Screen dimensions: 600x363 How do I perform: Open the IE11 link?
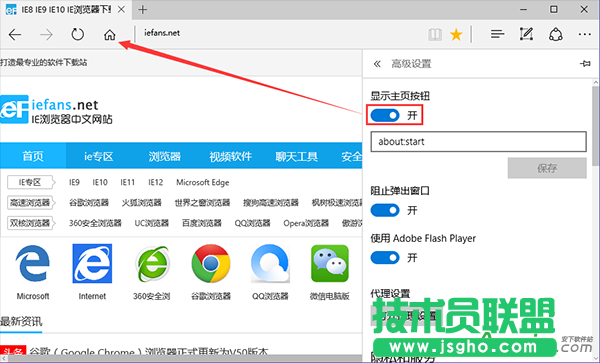point(127,182)
